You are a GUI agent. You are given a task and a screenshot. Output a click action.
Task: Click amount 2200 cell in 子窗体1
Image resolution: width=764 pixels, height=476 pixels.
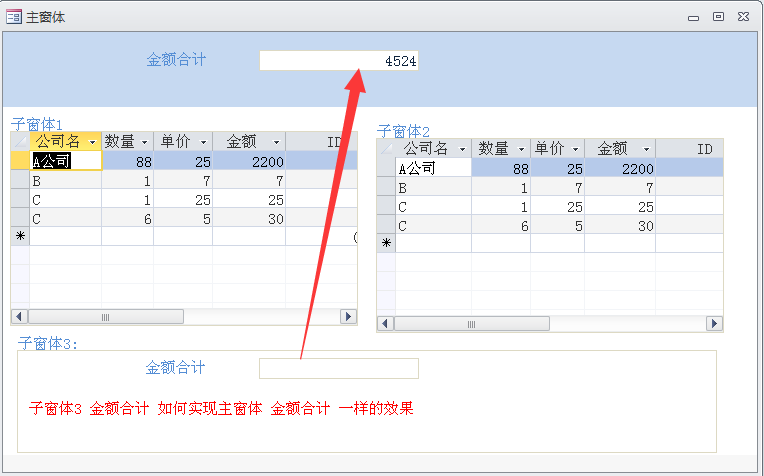click(x=249, y=161)
